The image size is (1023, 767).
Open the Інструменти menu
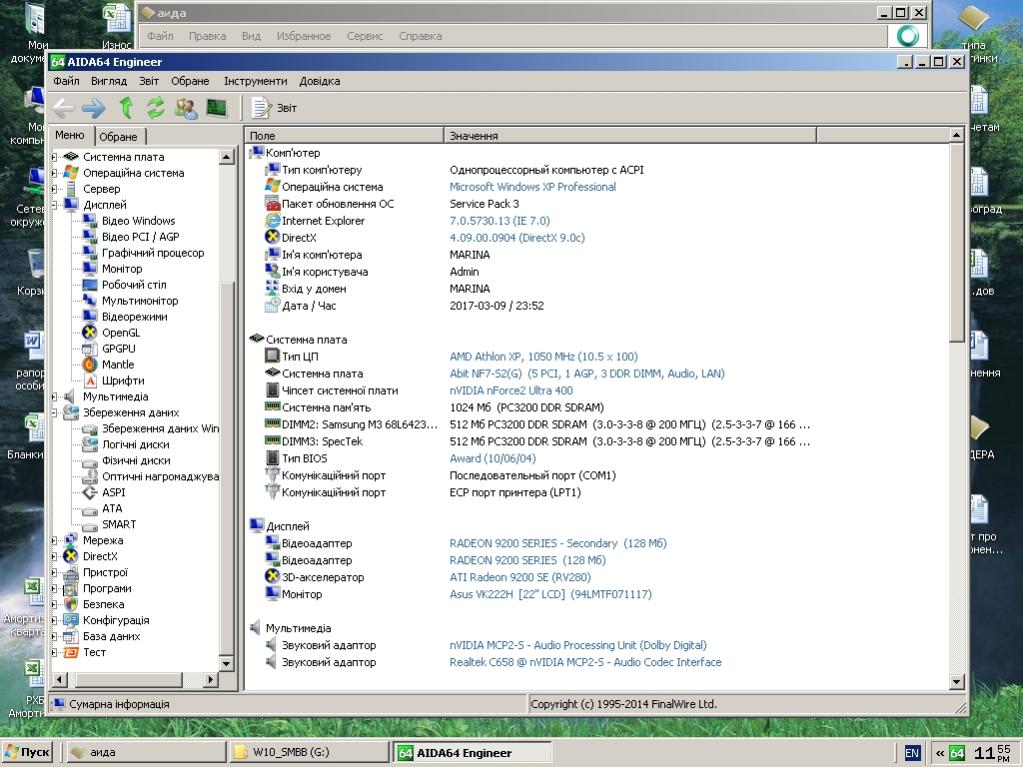pos(255,81)
